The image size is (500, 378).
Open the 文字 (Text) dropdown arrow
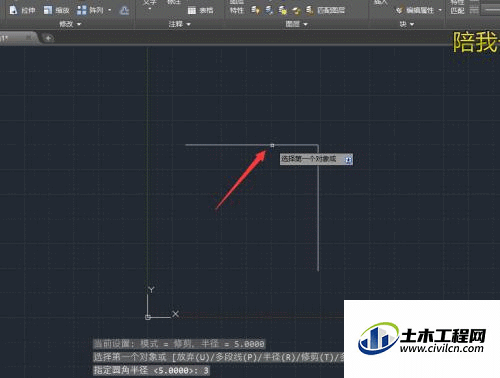[x=150, y=9]
